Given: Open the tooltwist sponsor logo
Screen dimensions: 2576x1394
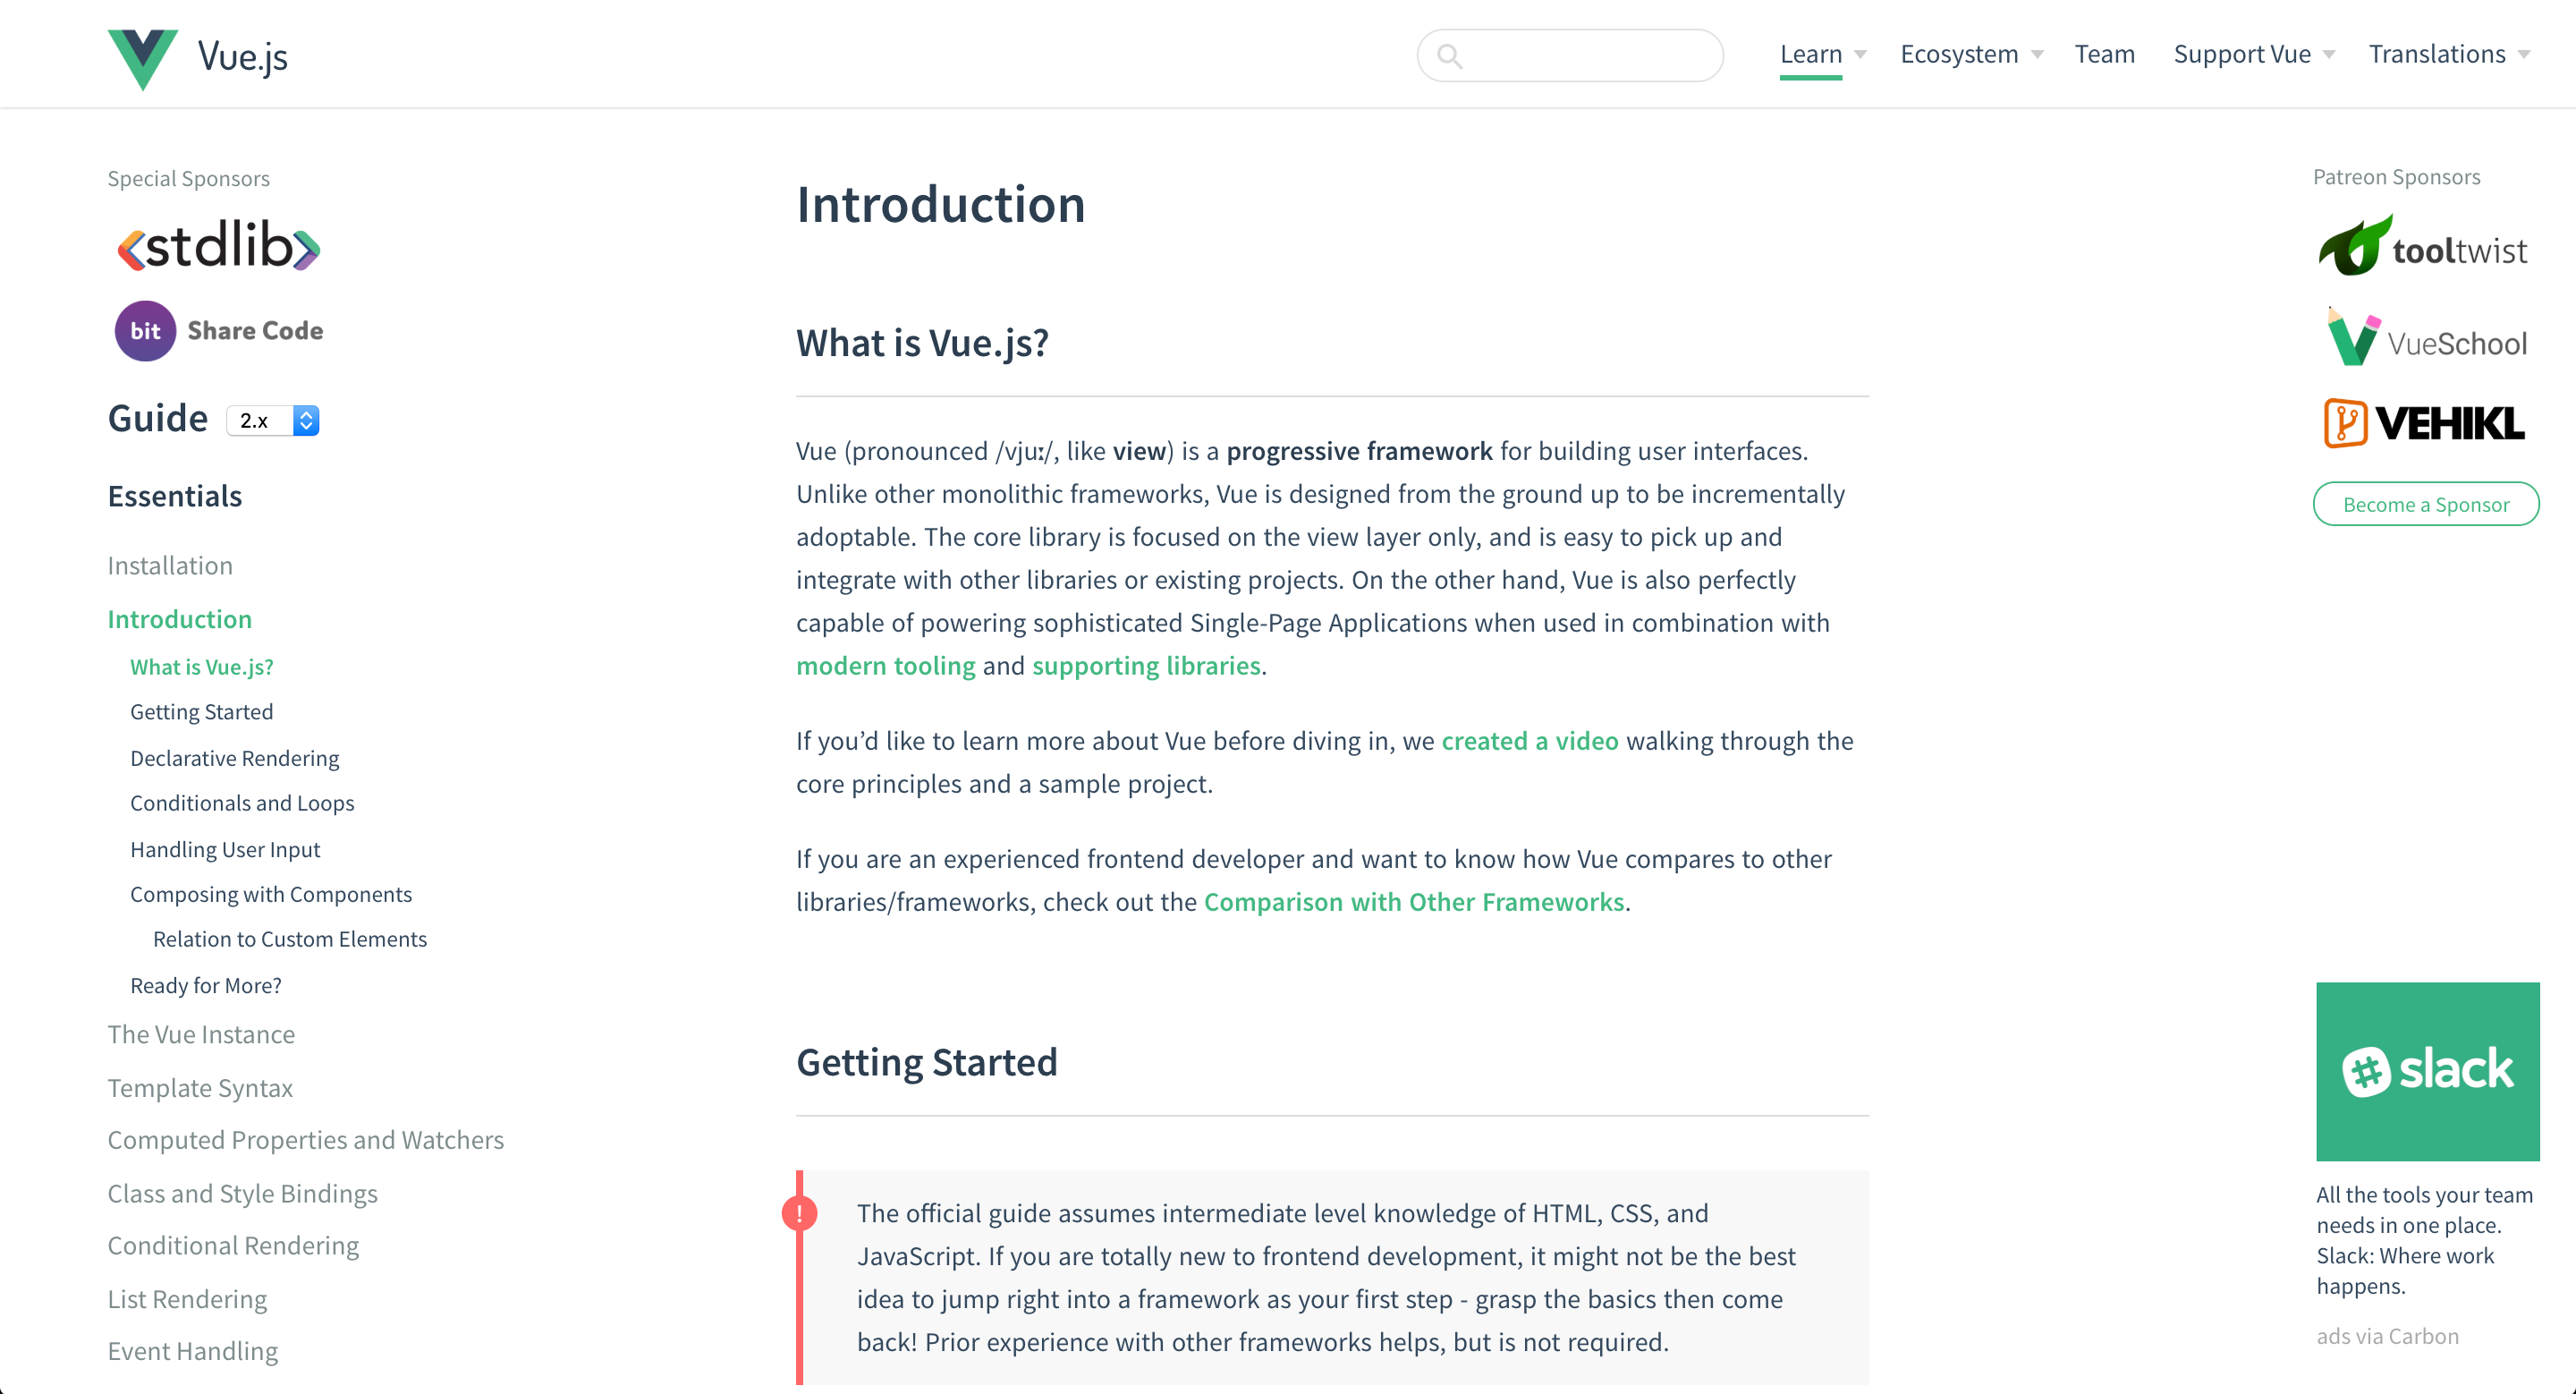Looking at the screenshot, I should coord(2424,245).
